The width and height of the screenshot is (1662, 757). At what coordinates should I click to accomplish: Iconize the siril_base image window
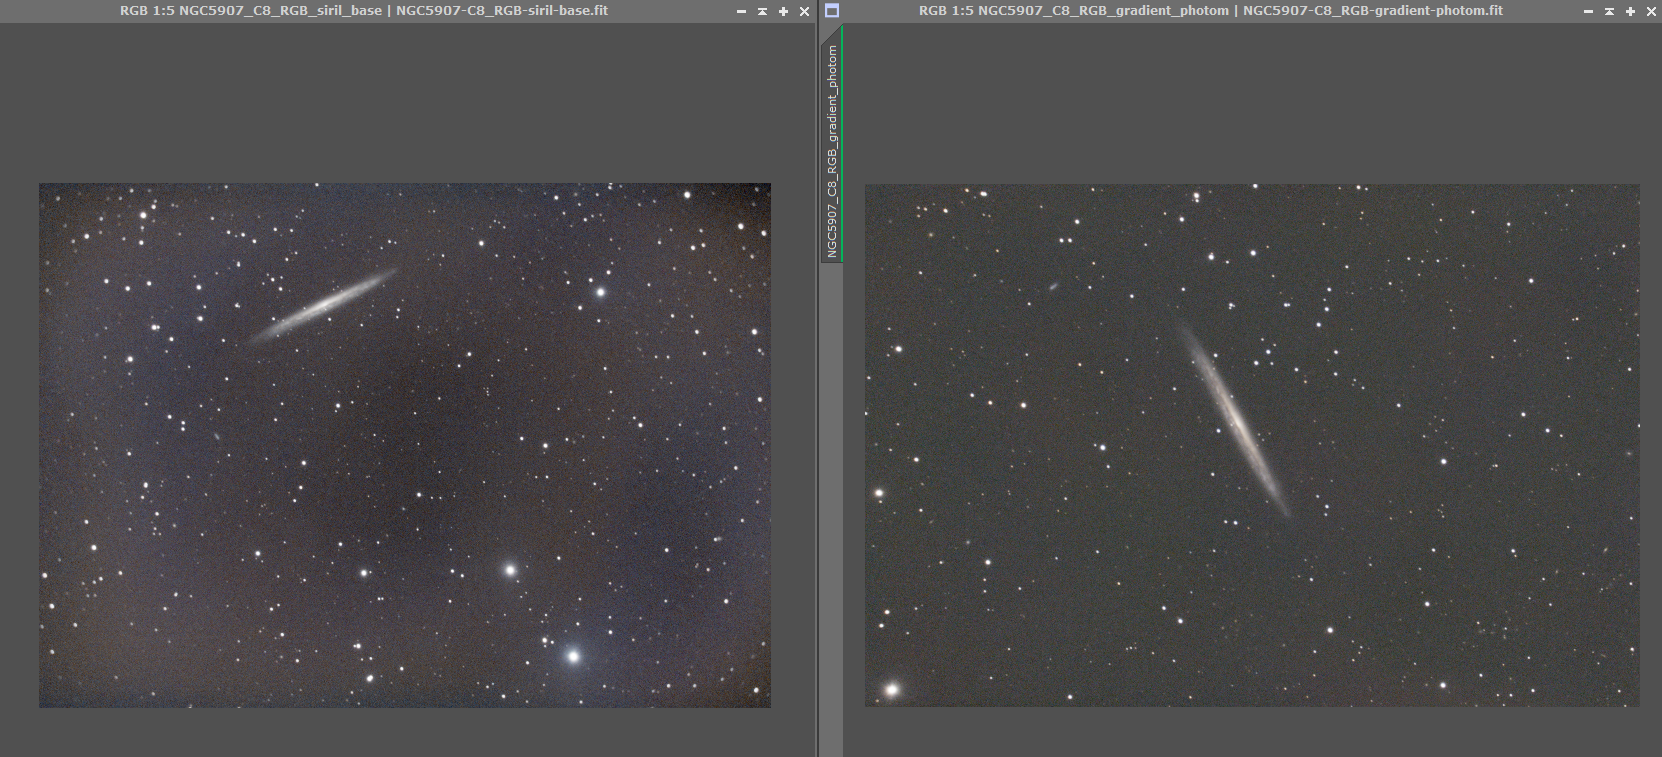[x=741, y=11]
